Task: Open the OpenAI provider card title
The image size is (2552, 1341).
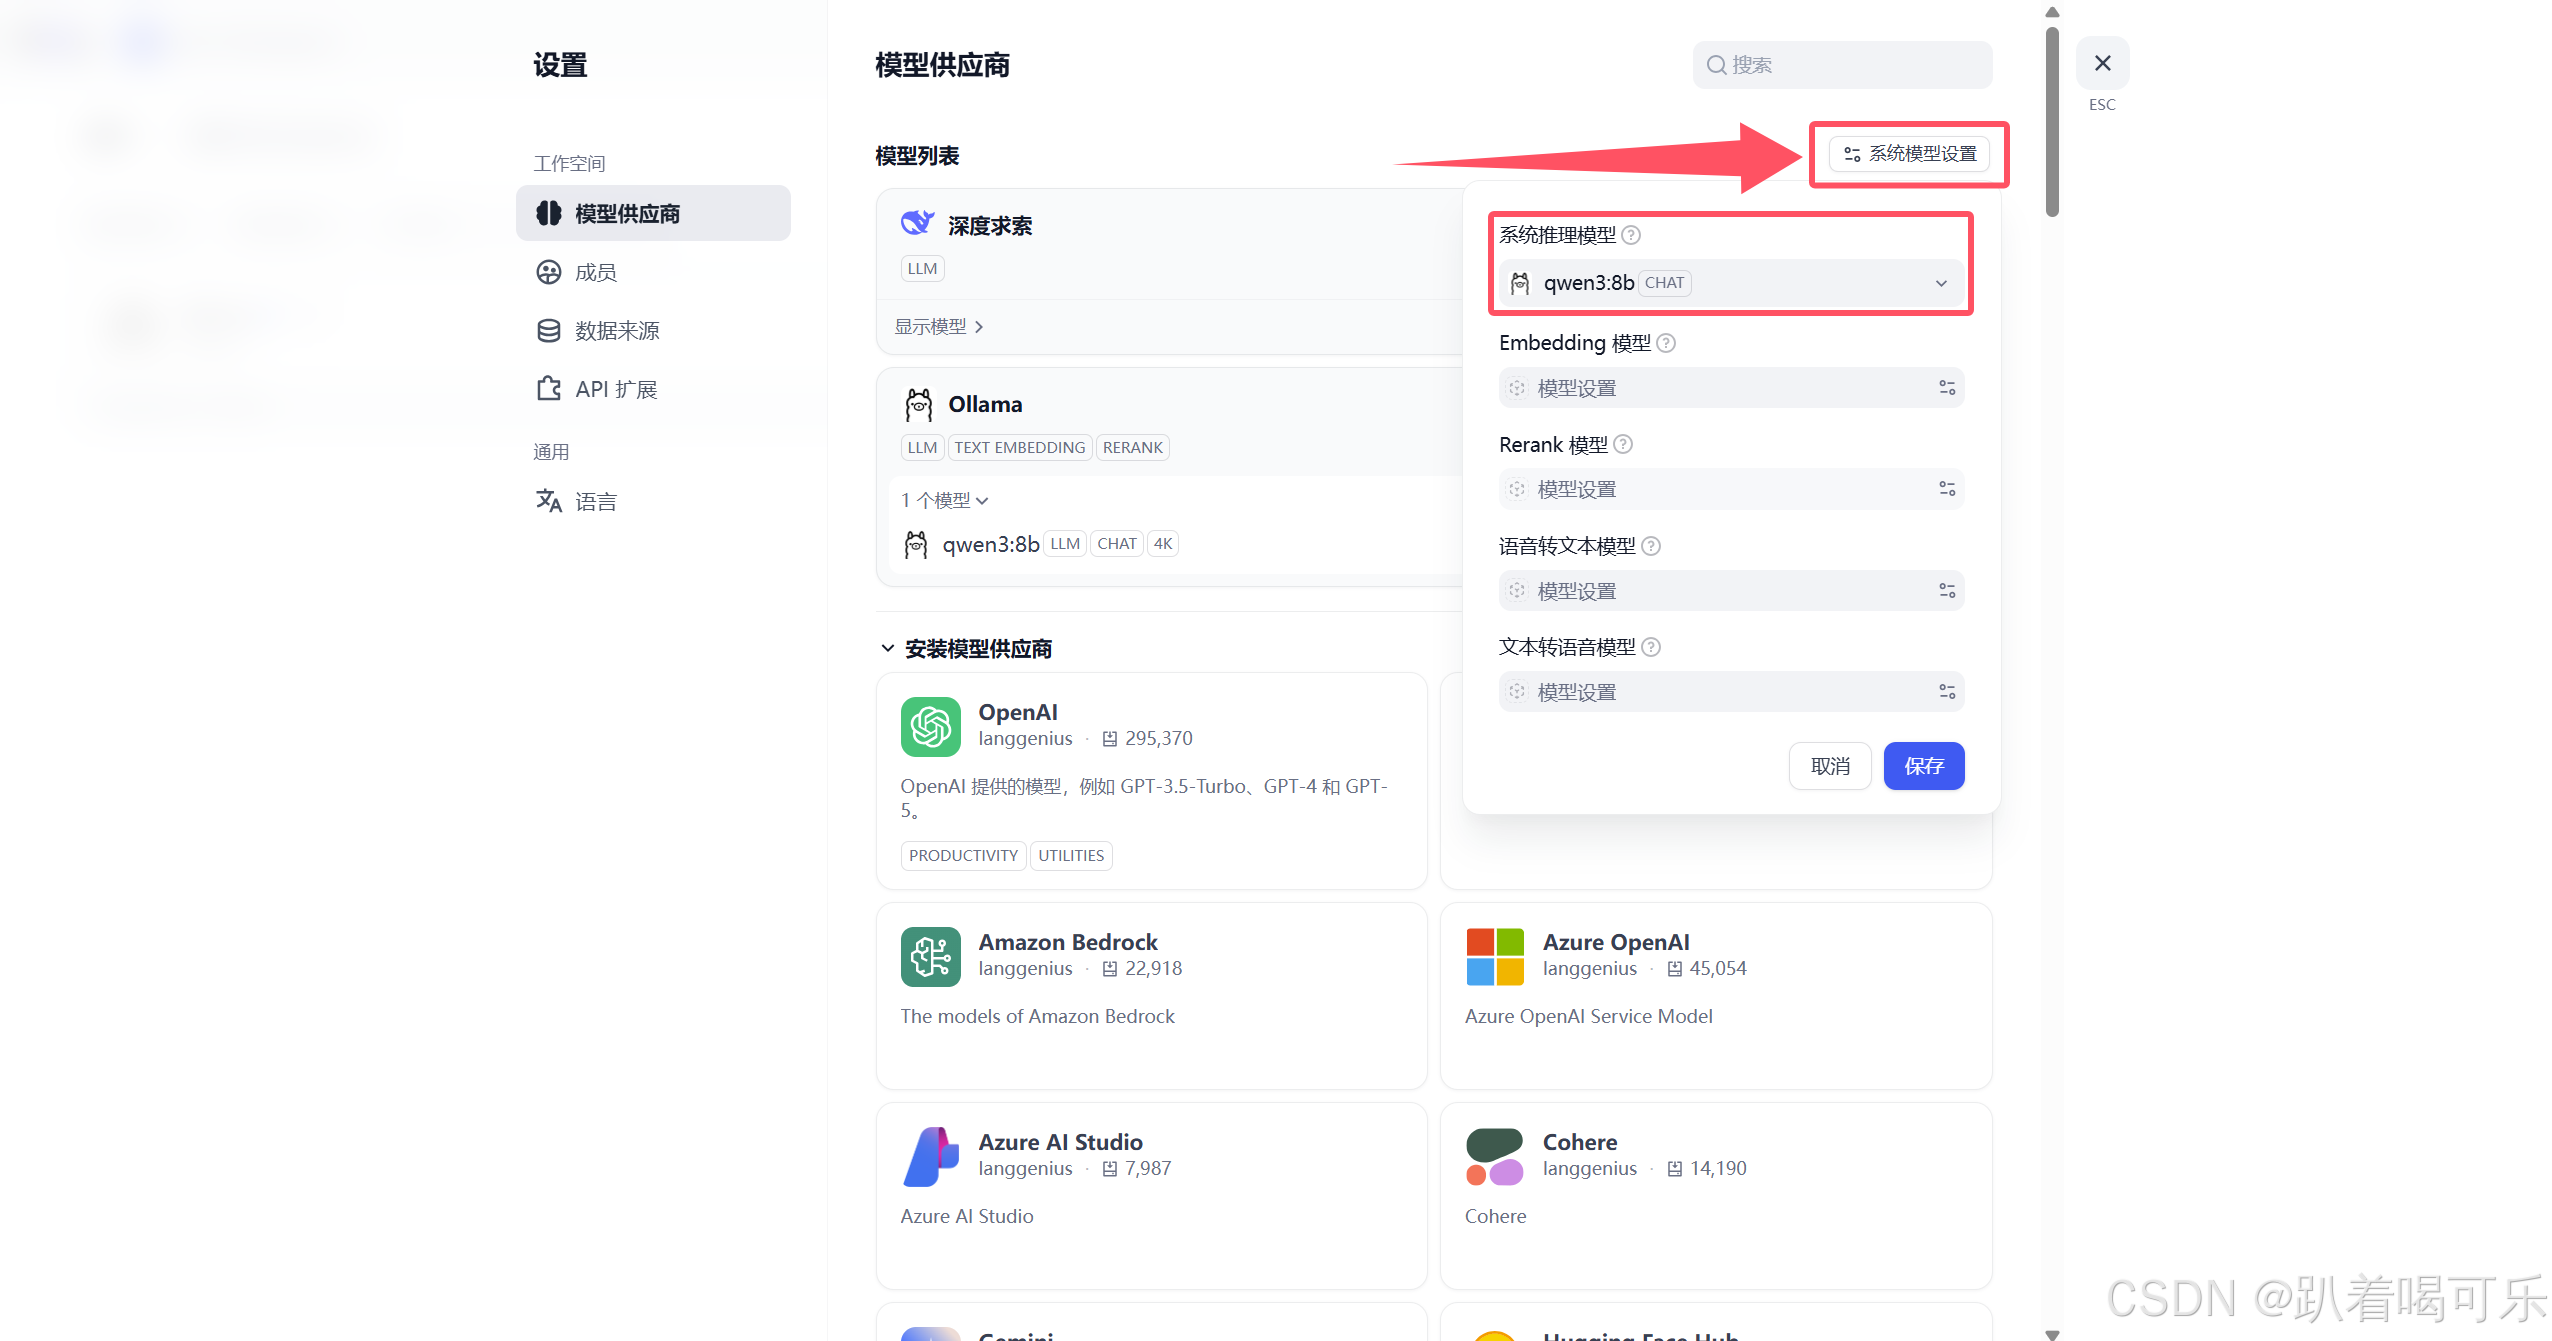Action: pyautogui.click(x=1017, y=712)
